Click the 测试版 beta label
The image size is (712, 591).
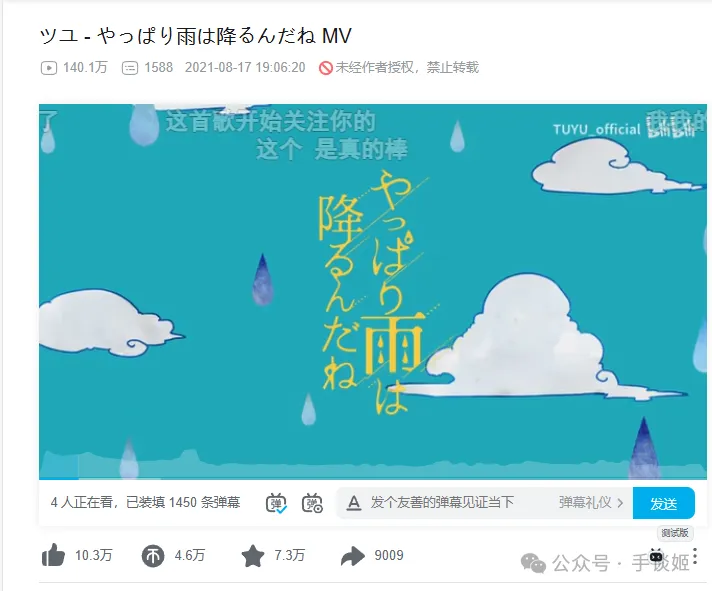(675, 532)
